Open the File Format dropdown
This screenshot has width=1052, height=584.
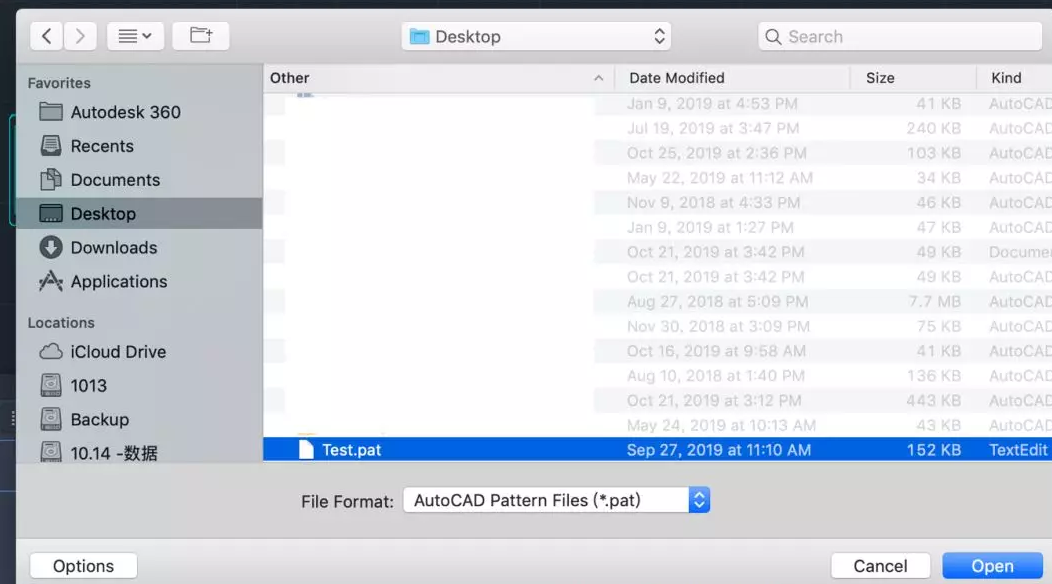pos(556,500)
